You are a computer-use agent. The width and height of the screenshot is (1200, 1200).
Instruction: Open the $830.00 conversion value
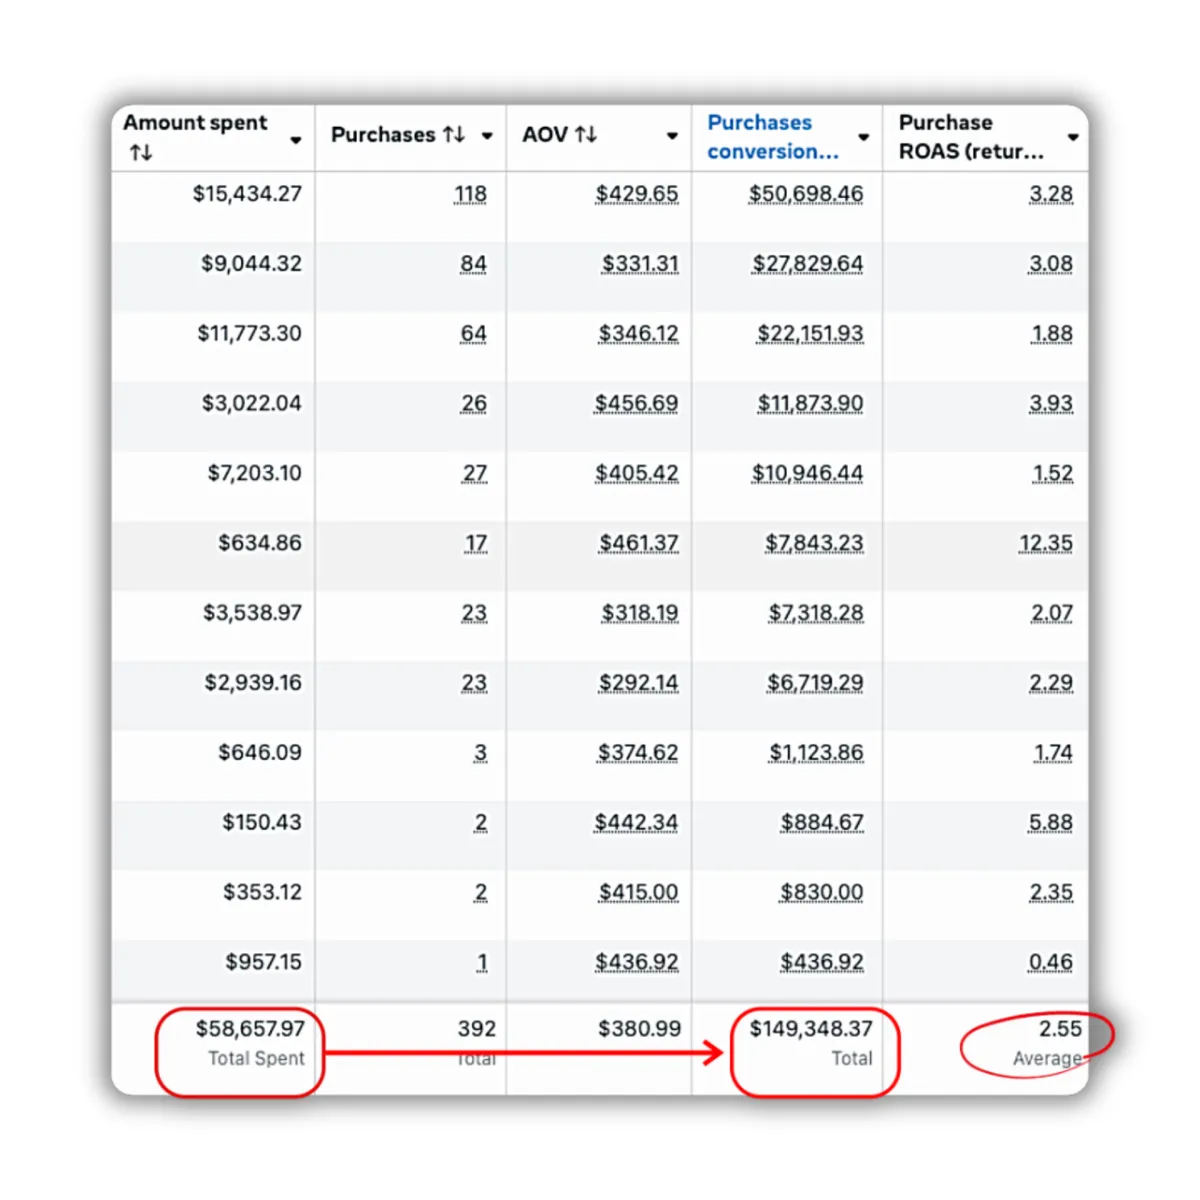(x=822, y=892)
